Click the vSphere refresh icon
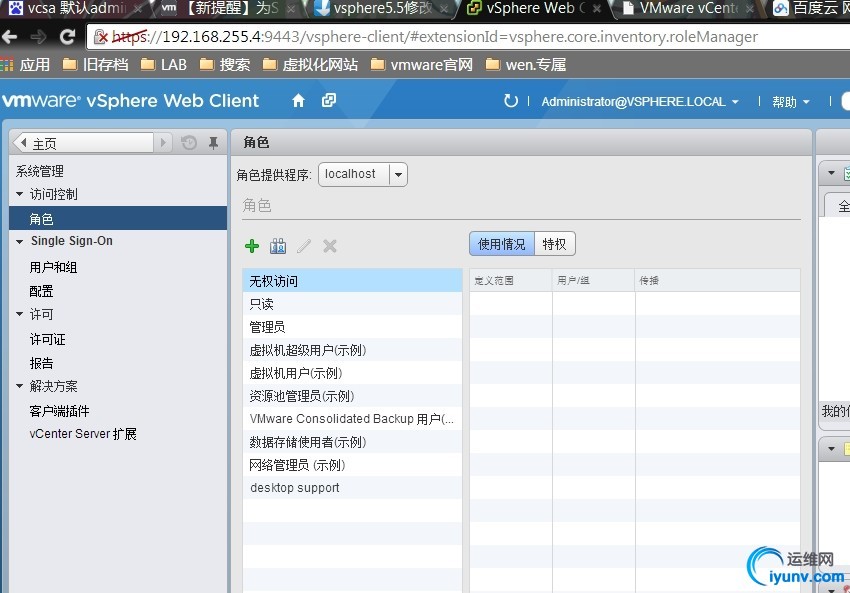Viewport: 850px width, 593px height. (511, 101)
